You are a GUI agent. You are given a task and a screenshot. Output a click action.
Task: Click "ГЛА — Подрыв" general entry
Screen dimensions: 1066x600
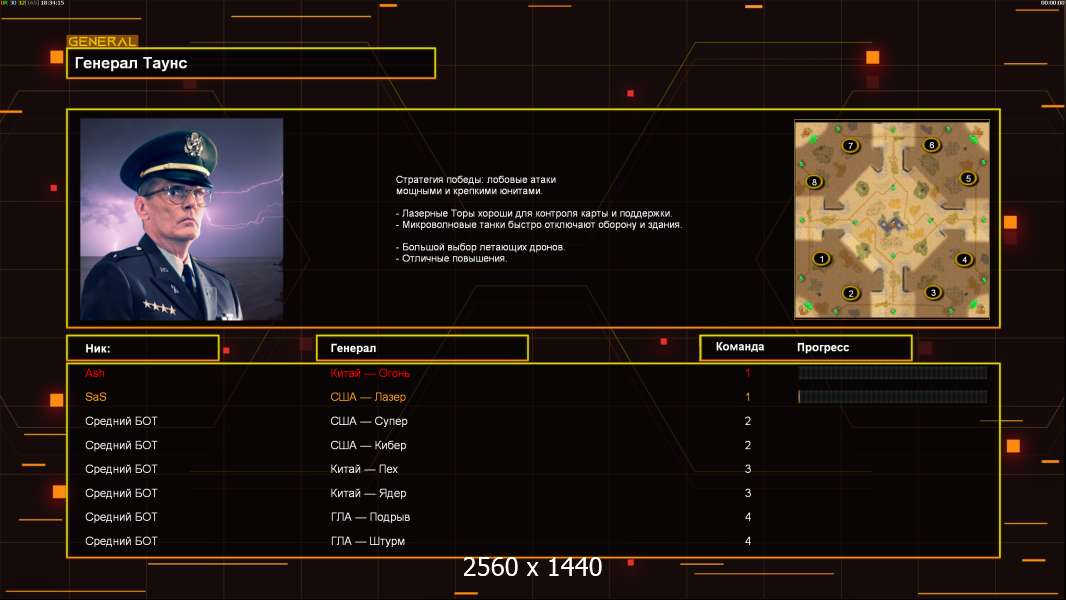pyautogui.click(x=370, y=517)
